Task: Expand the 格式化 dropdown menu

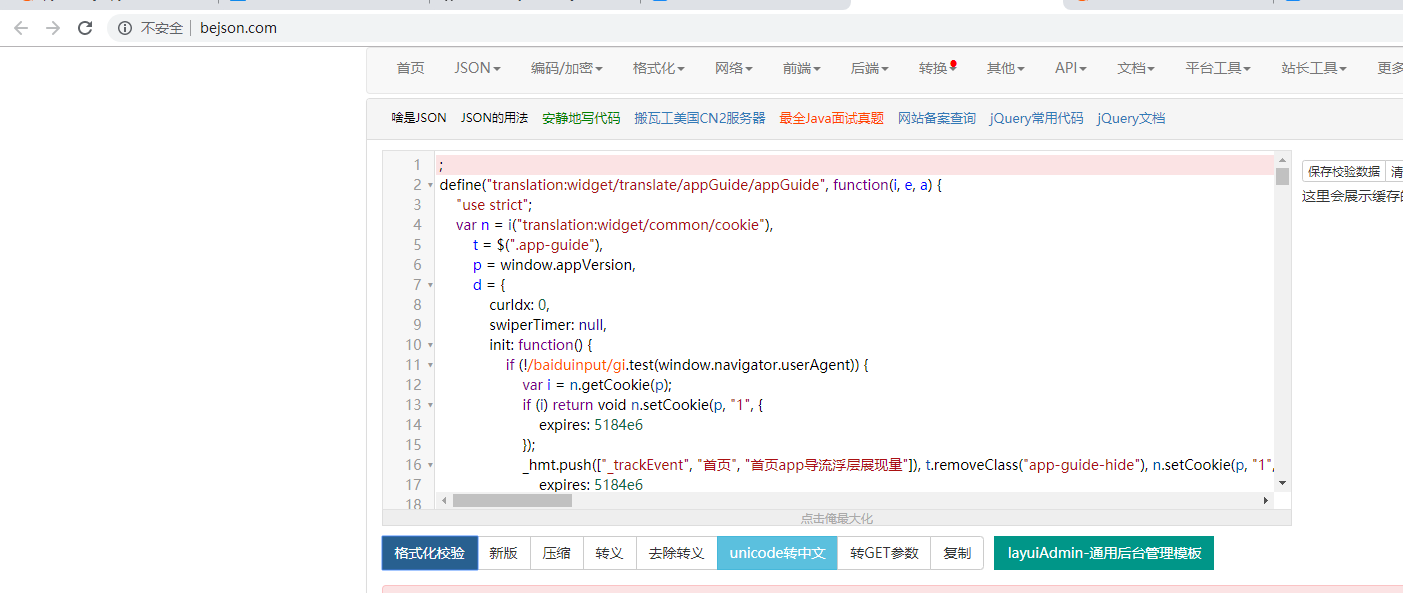Action: (x=658, y=68)
